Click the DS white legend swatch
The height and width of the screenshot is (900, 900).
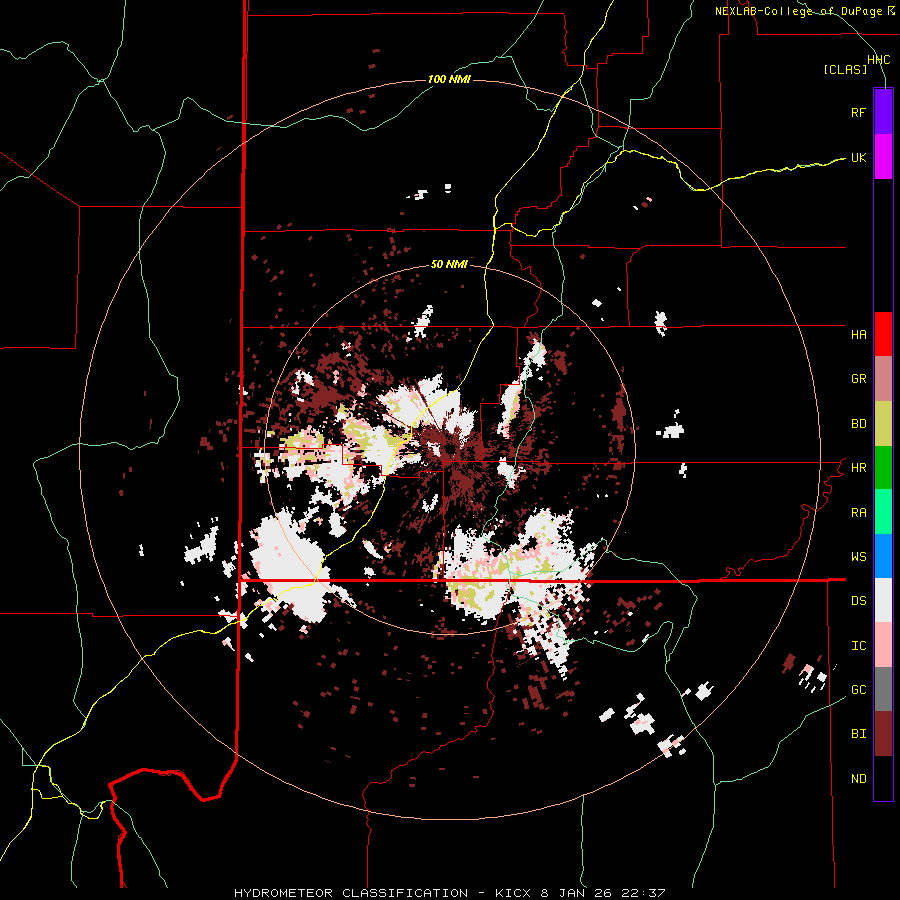click(x=883, y=600)
